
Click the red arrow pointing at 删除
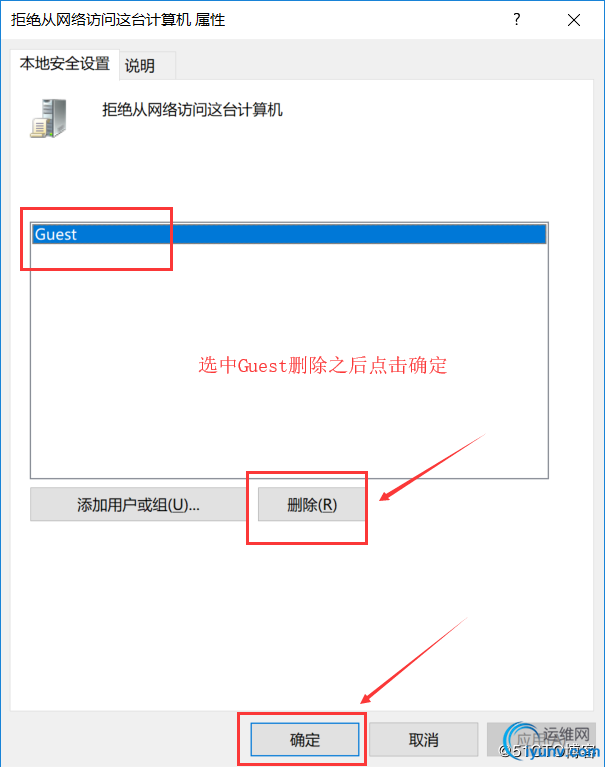pyautogui.click(x=432, y=466)
